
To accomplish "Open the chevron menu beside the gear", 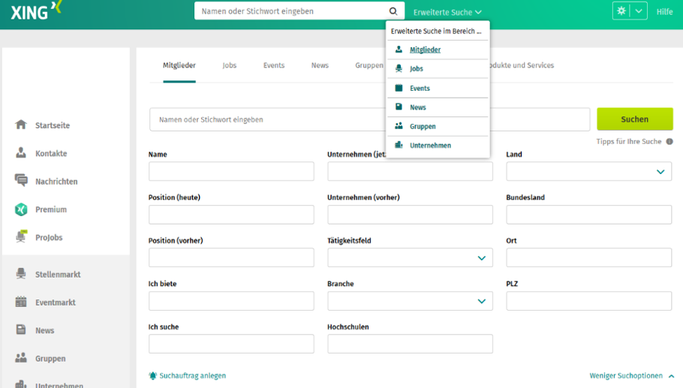I will (639, 11).
